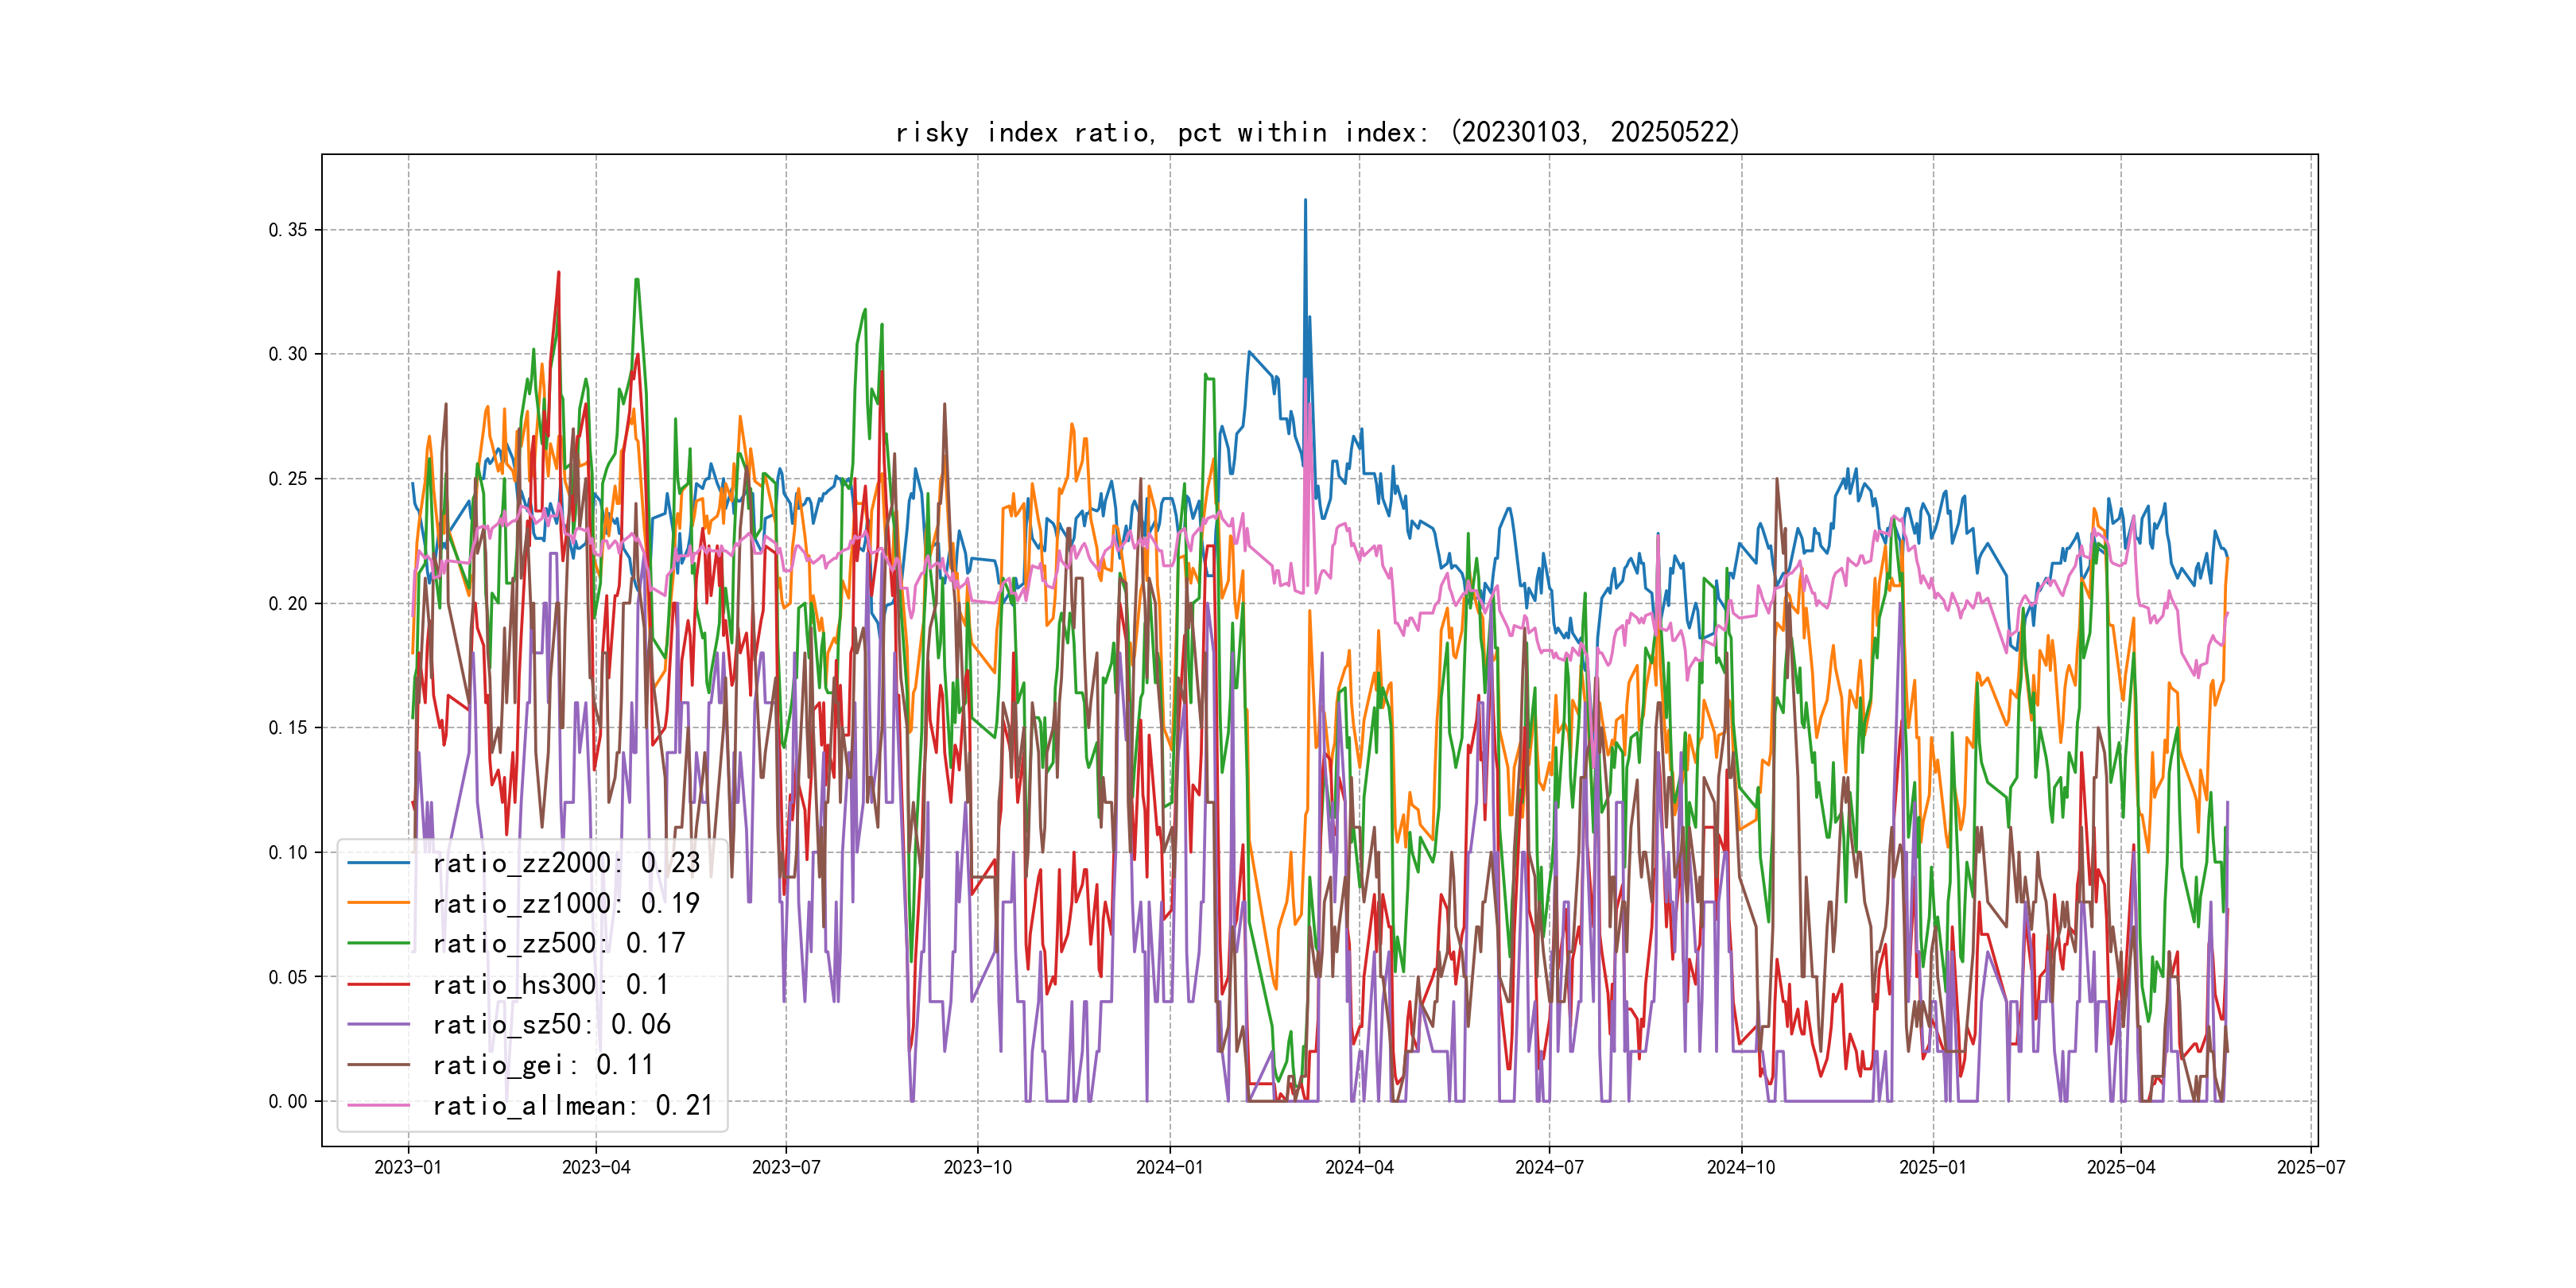Click the chart title text
Image resolution: width=2576 pixels, height=1288 pixels.
[x=1317, y=132]
